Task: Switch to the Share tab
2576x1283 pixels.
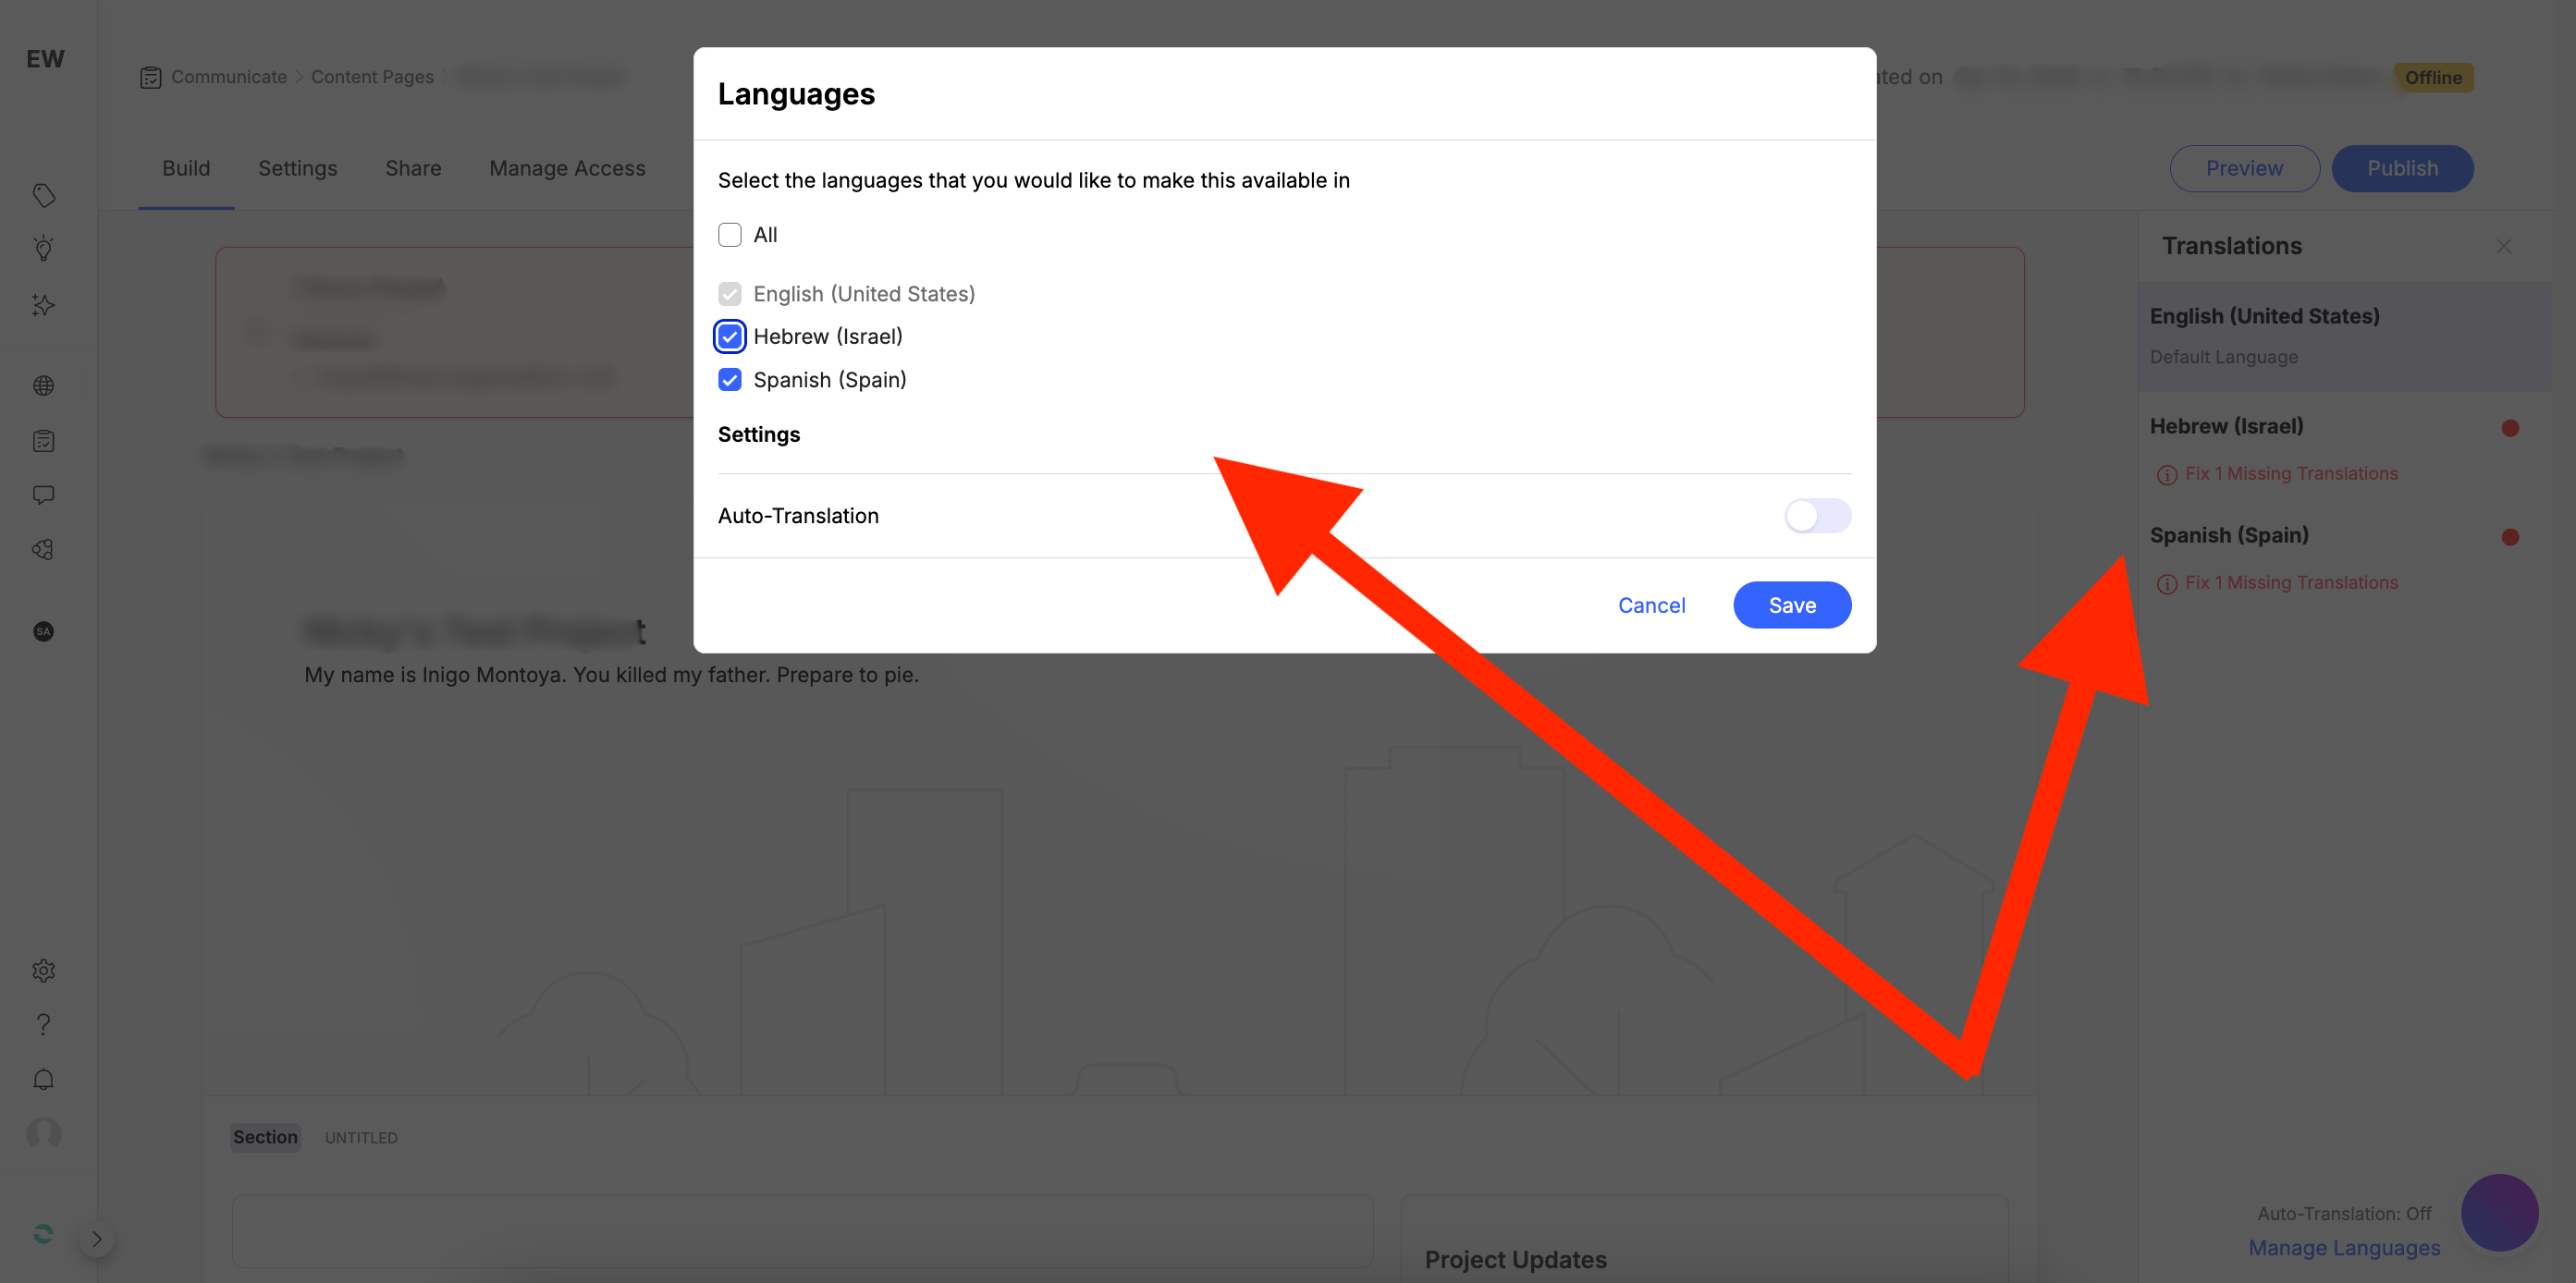Action: [413, 168]
